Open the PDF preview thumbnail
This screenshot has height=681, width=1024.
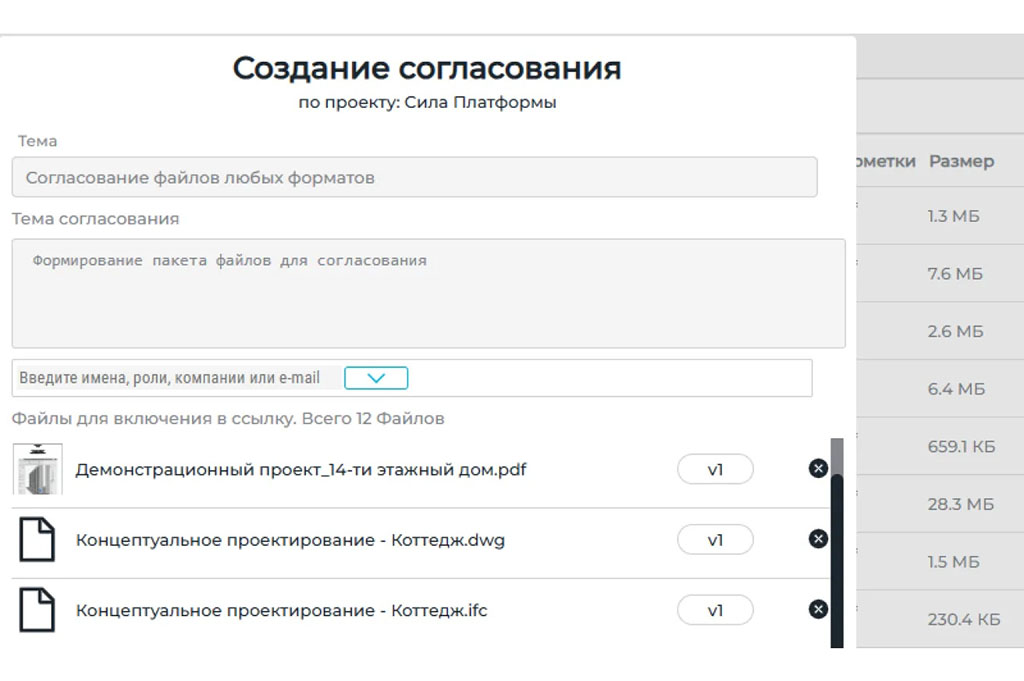pos(38,469)
